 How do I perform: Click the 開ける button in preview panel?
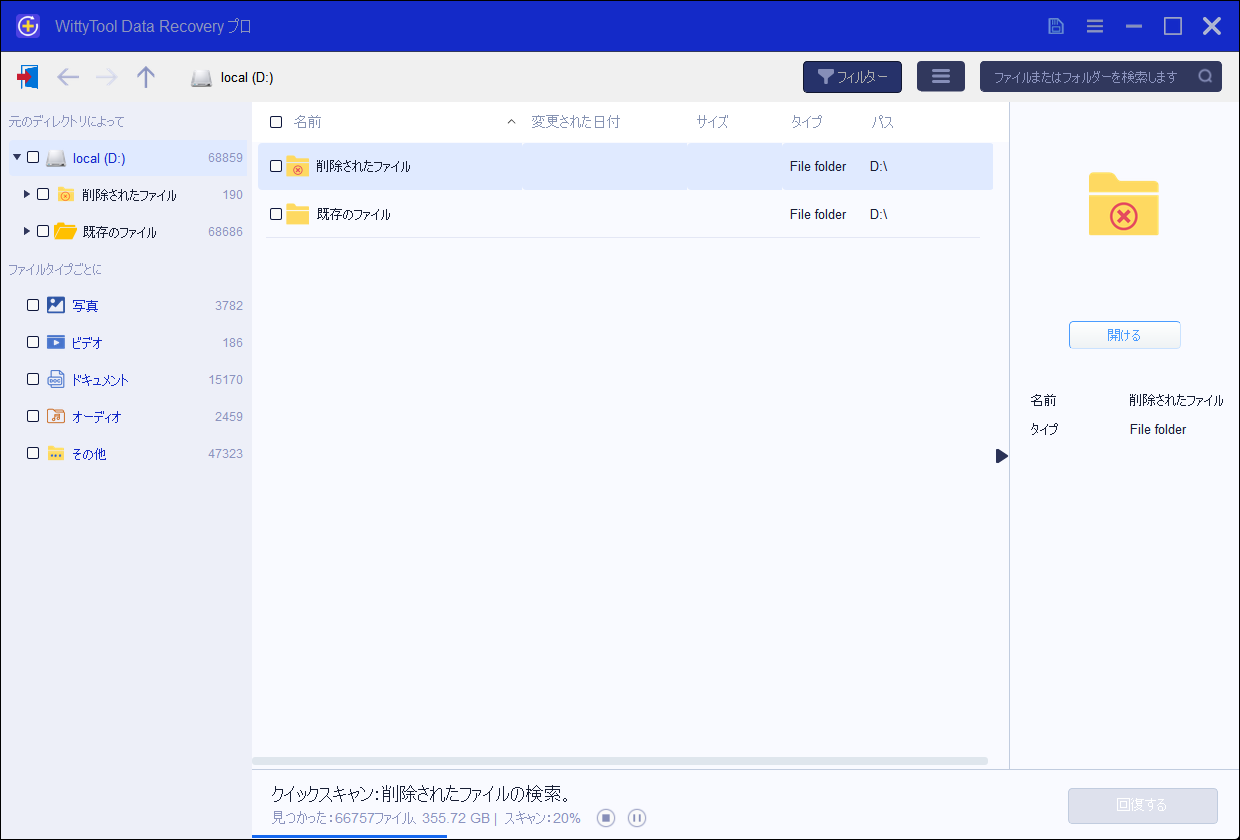coord(1124,335)
